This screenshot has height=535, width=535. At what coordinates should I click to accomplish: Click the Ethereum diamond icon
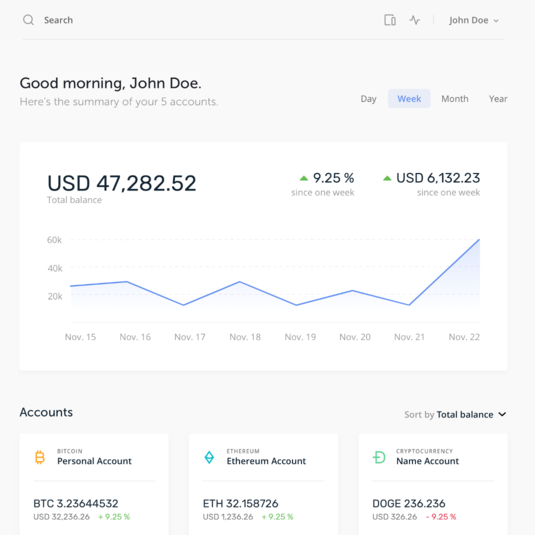point(209,457)
